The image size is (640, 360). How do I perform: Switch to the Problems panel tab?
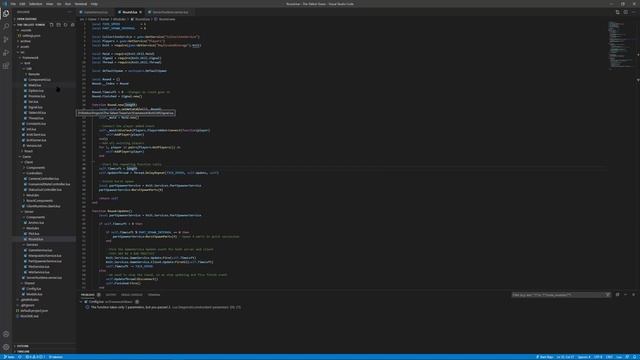point(87,295)
